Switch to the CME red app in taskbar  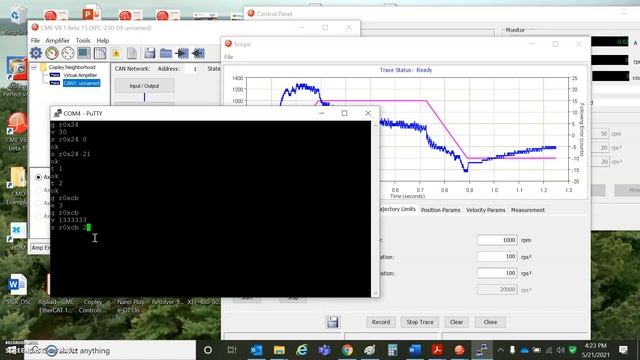(x=460, y=350)
